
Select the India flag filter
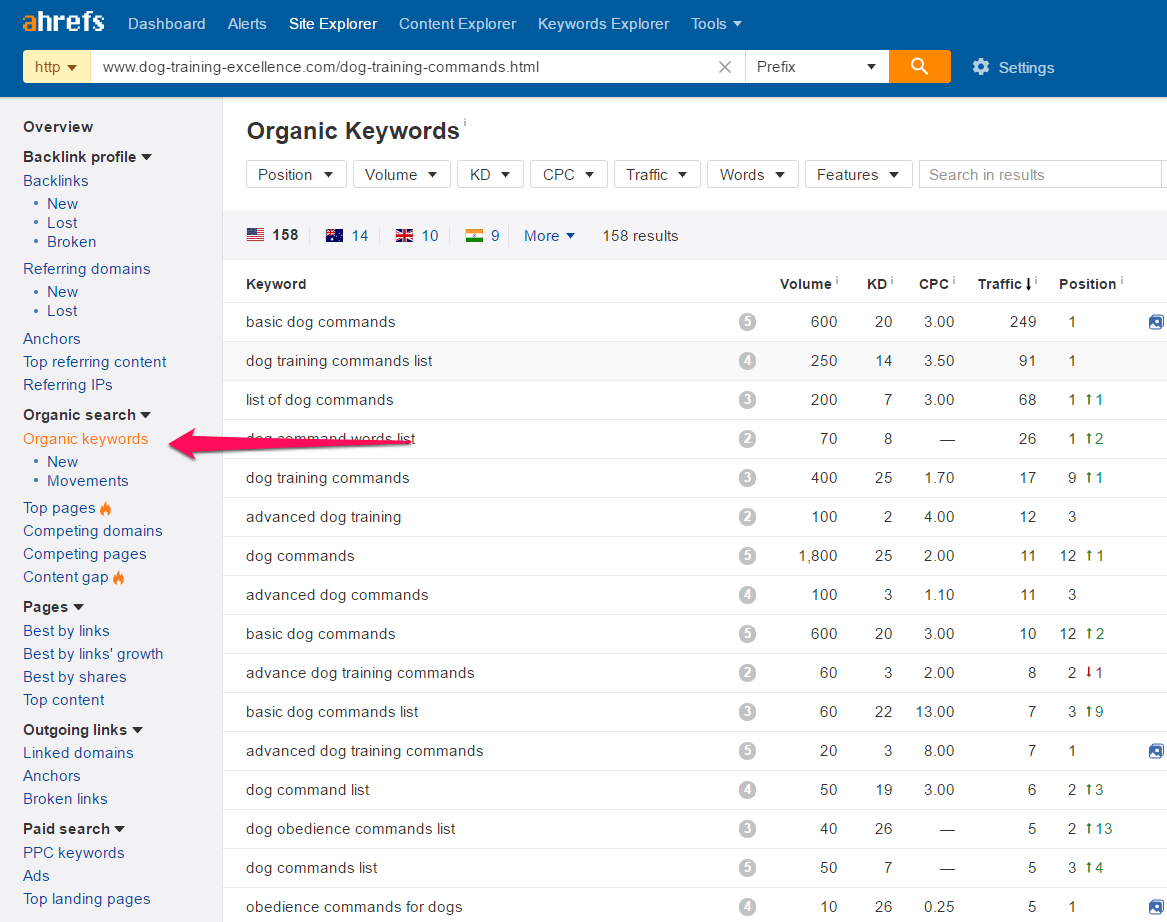point(474,236)
